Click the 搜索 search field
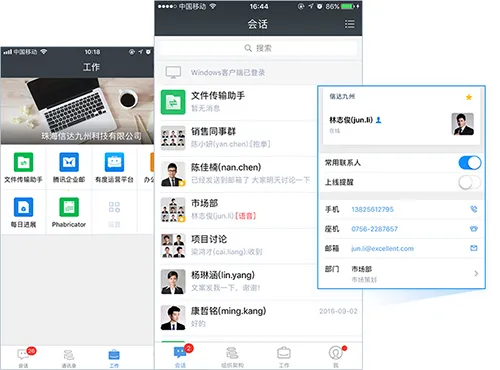Image resolution: width=500 pixels, height=370 pixels. click(258, 48)
